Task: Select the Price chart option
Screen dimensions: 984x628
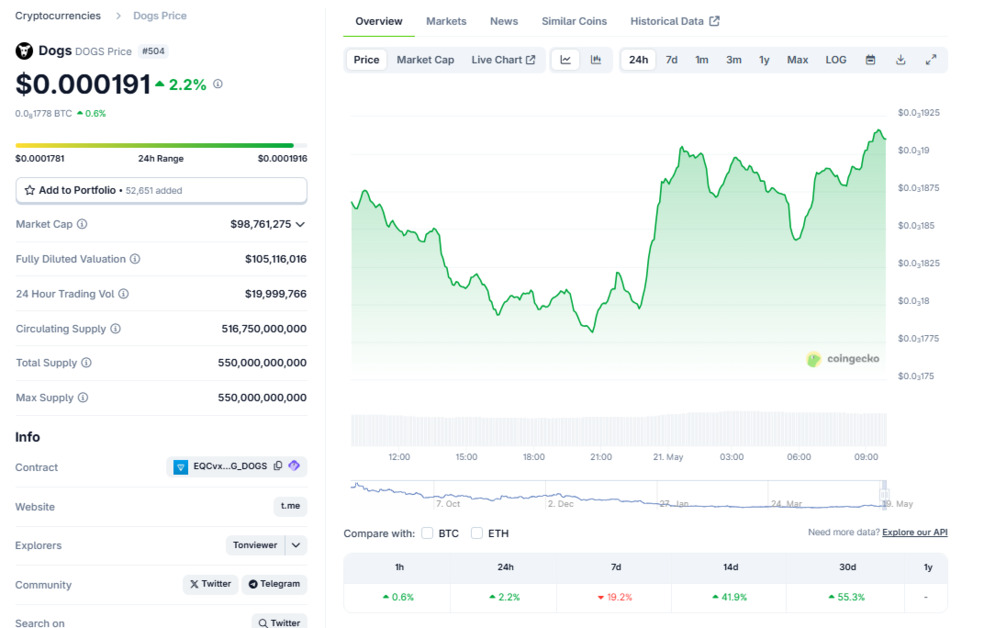Action: (x=366, y=60)
